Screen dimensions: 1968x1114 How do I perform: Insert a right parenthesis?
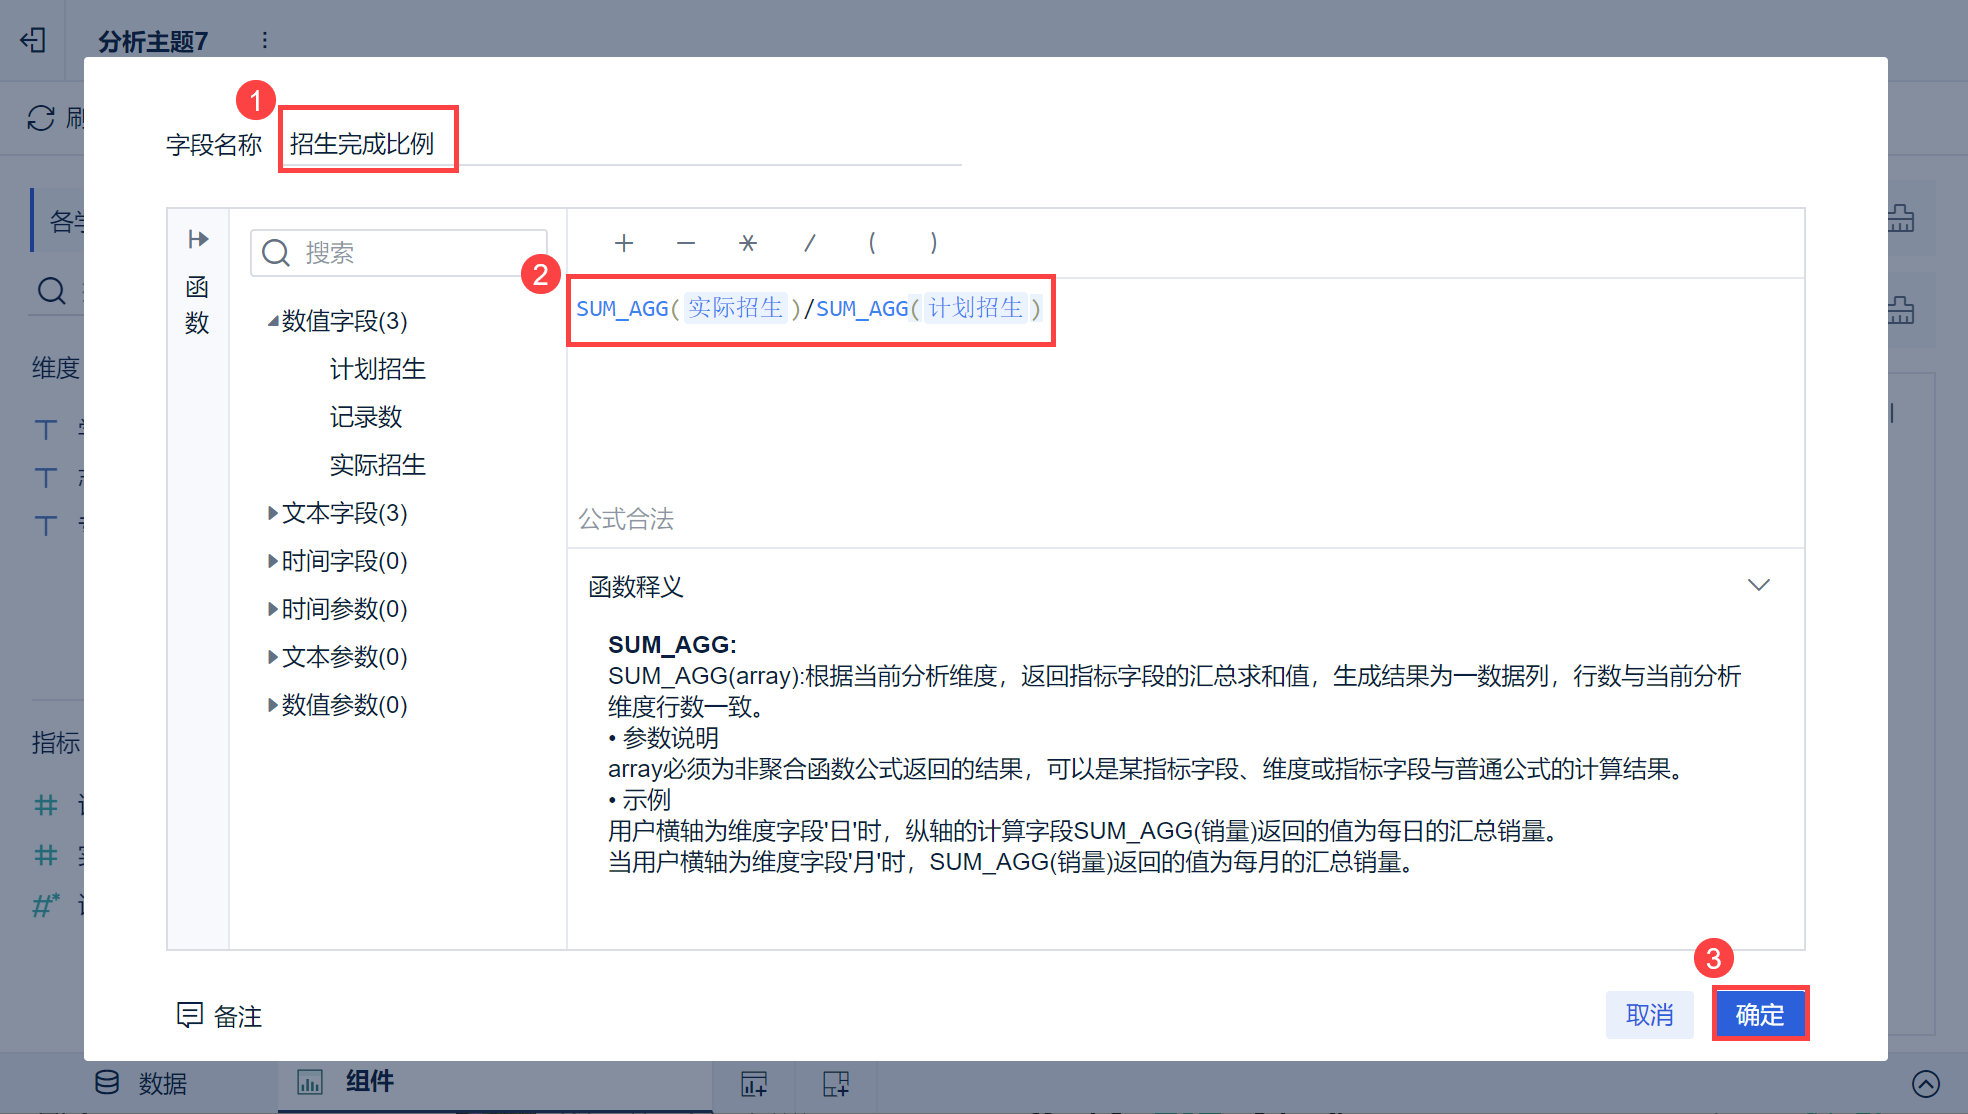click(x=934, y=243)
